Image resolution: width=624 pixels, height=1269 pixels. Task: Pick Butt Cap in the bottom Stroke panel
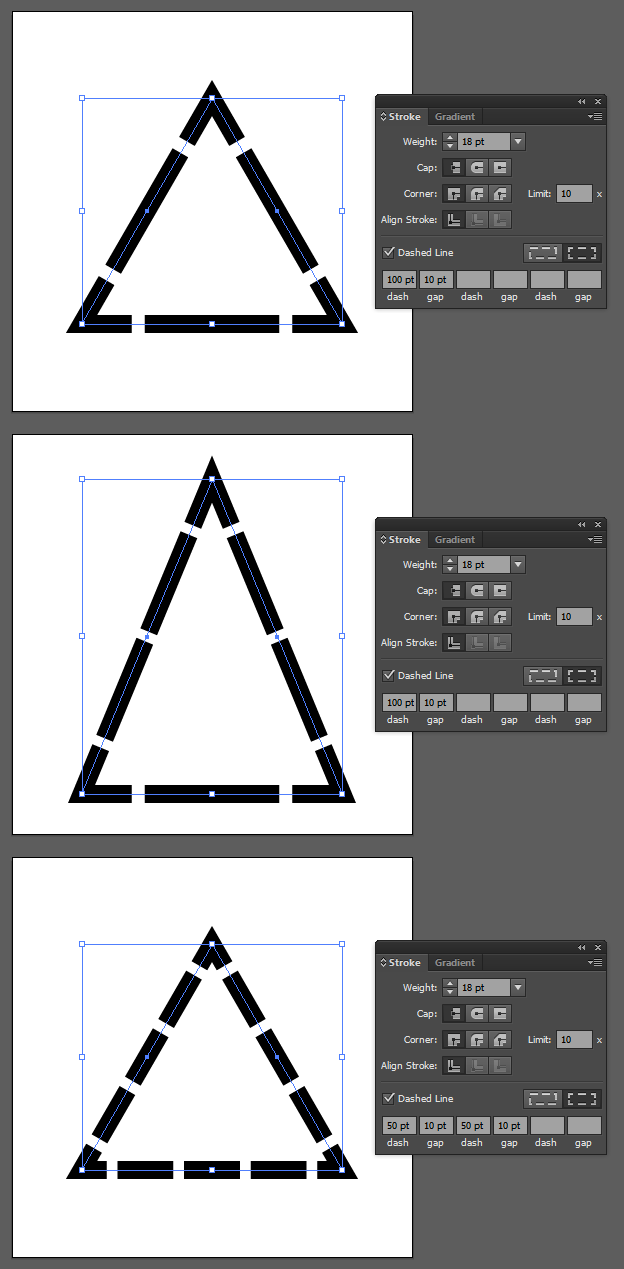pos(454,1014)
